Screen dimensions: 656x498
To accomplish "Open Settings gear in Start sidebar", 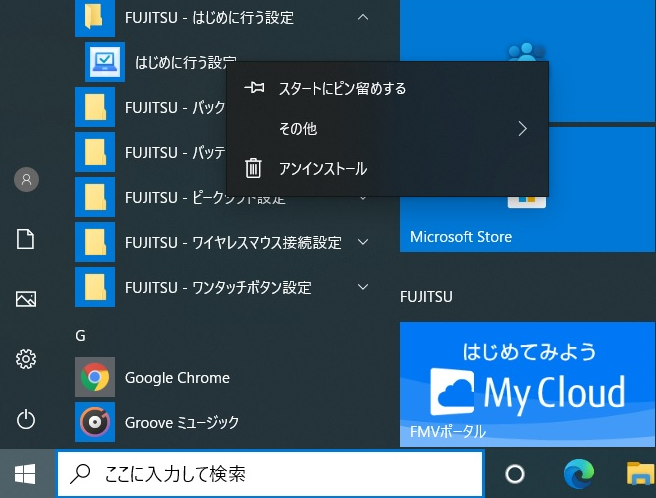I will 26,359.
